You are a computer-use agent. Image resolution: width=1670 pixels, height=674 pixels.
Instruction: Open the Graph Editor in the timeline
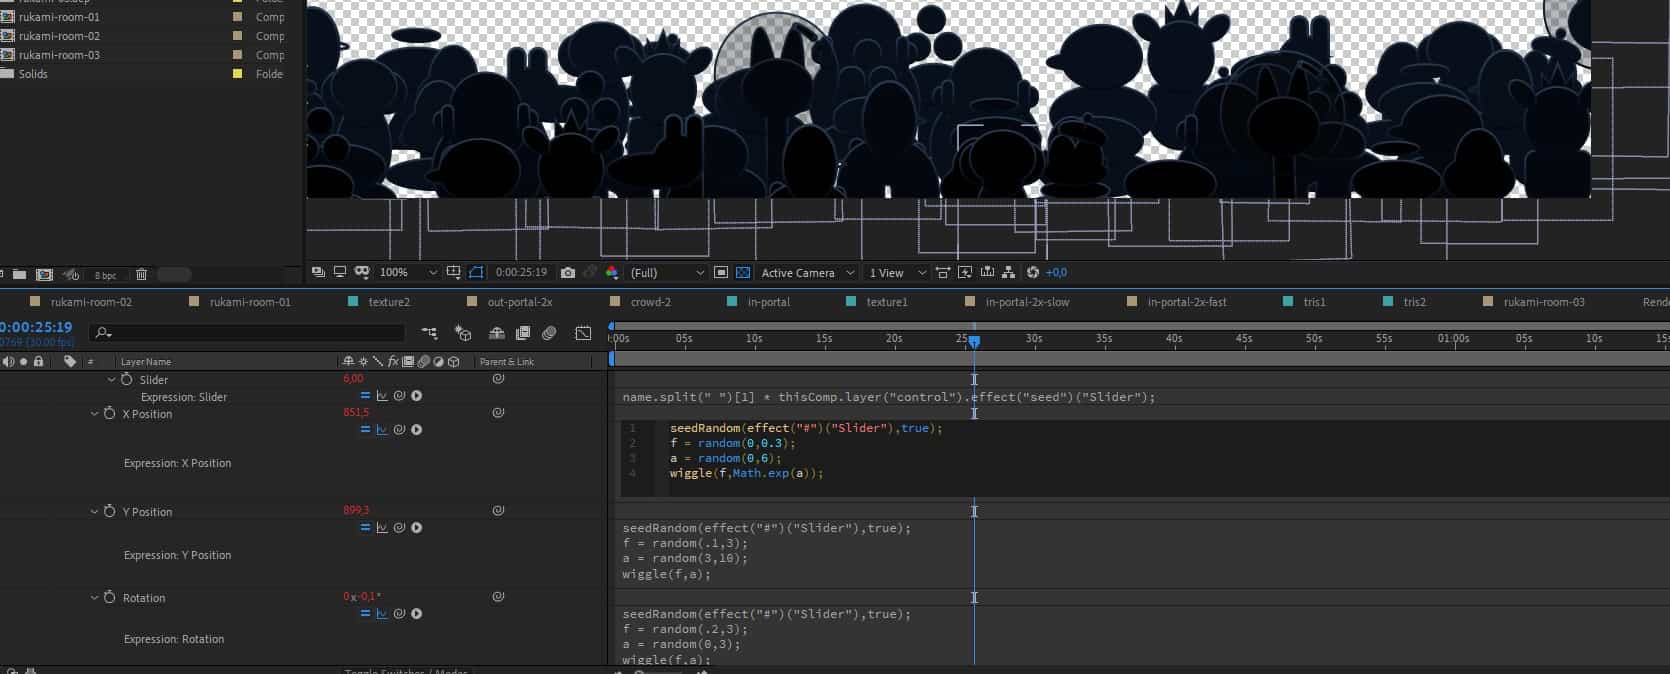[x=582, y=333]
